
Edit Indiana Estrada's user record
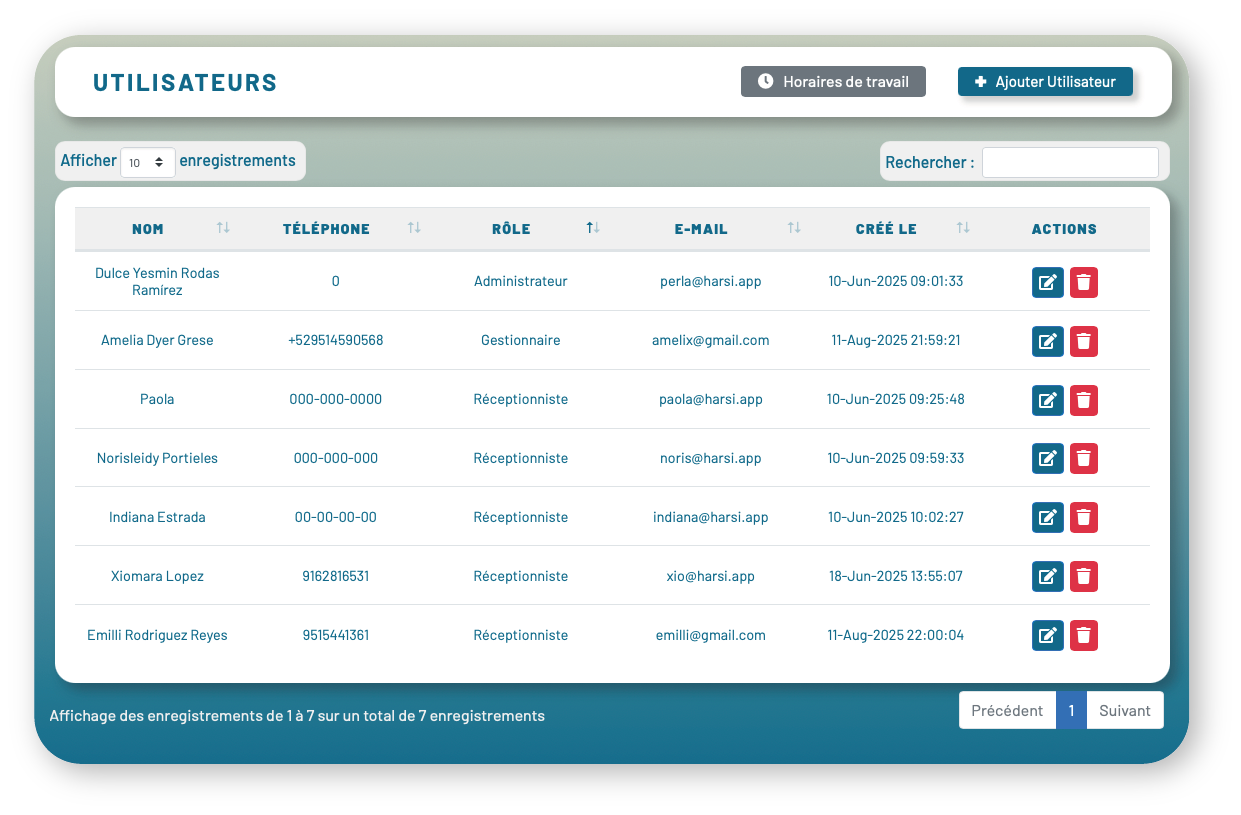point(1047,518)
